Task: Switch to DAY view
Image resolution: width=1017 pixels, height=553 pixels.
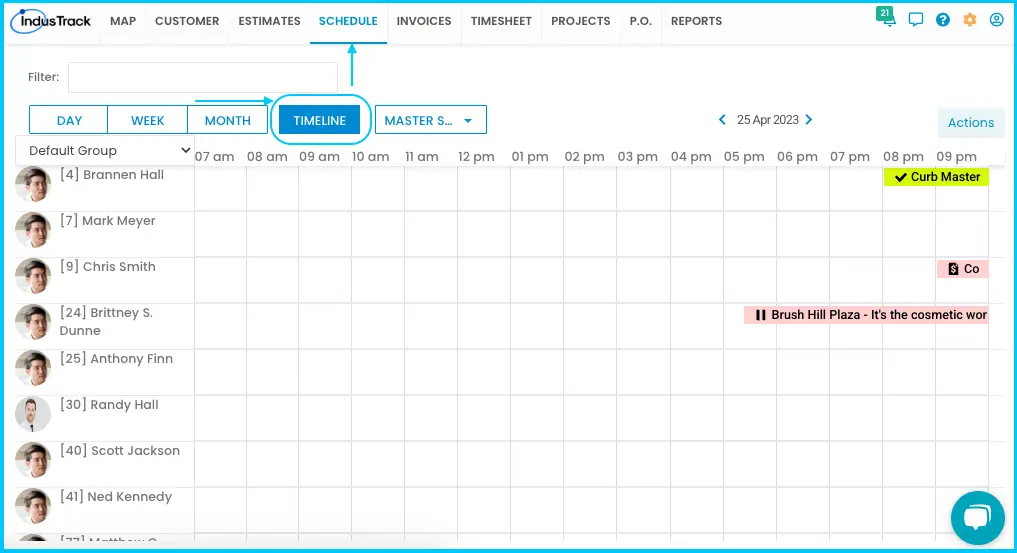Action: [69, 121]
